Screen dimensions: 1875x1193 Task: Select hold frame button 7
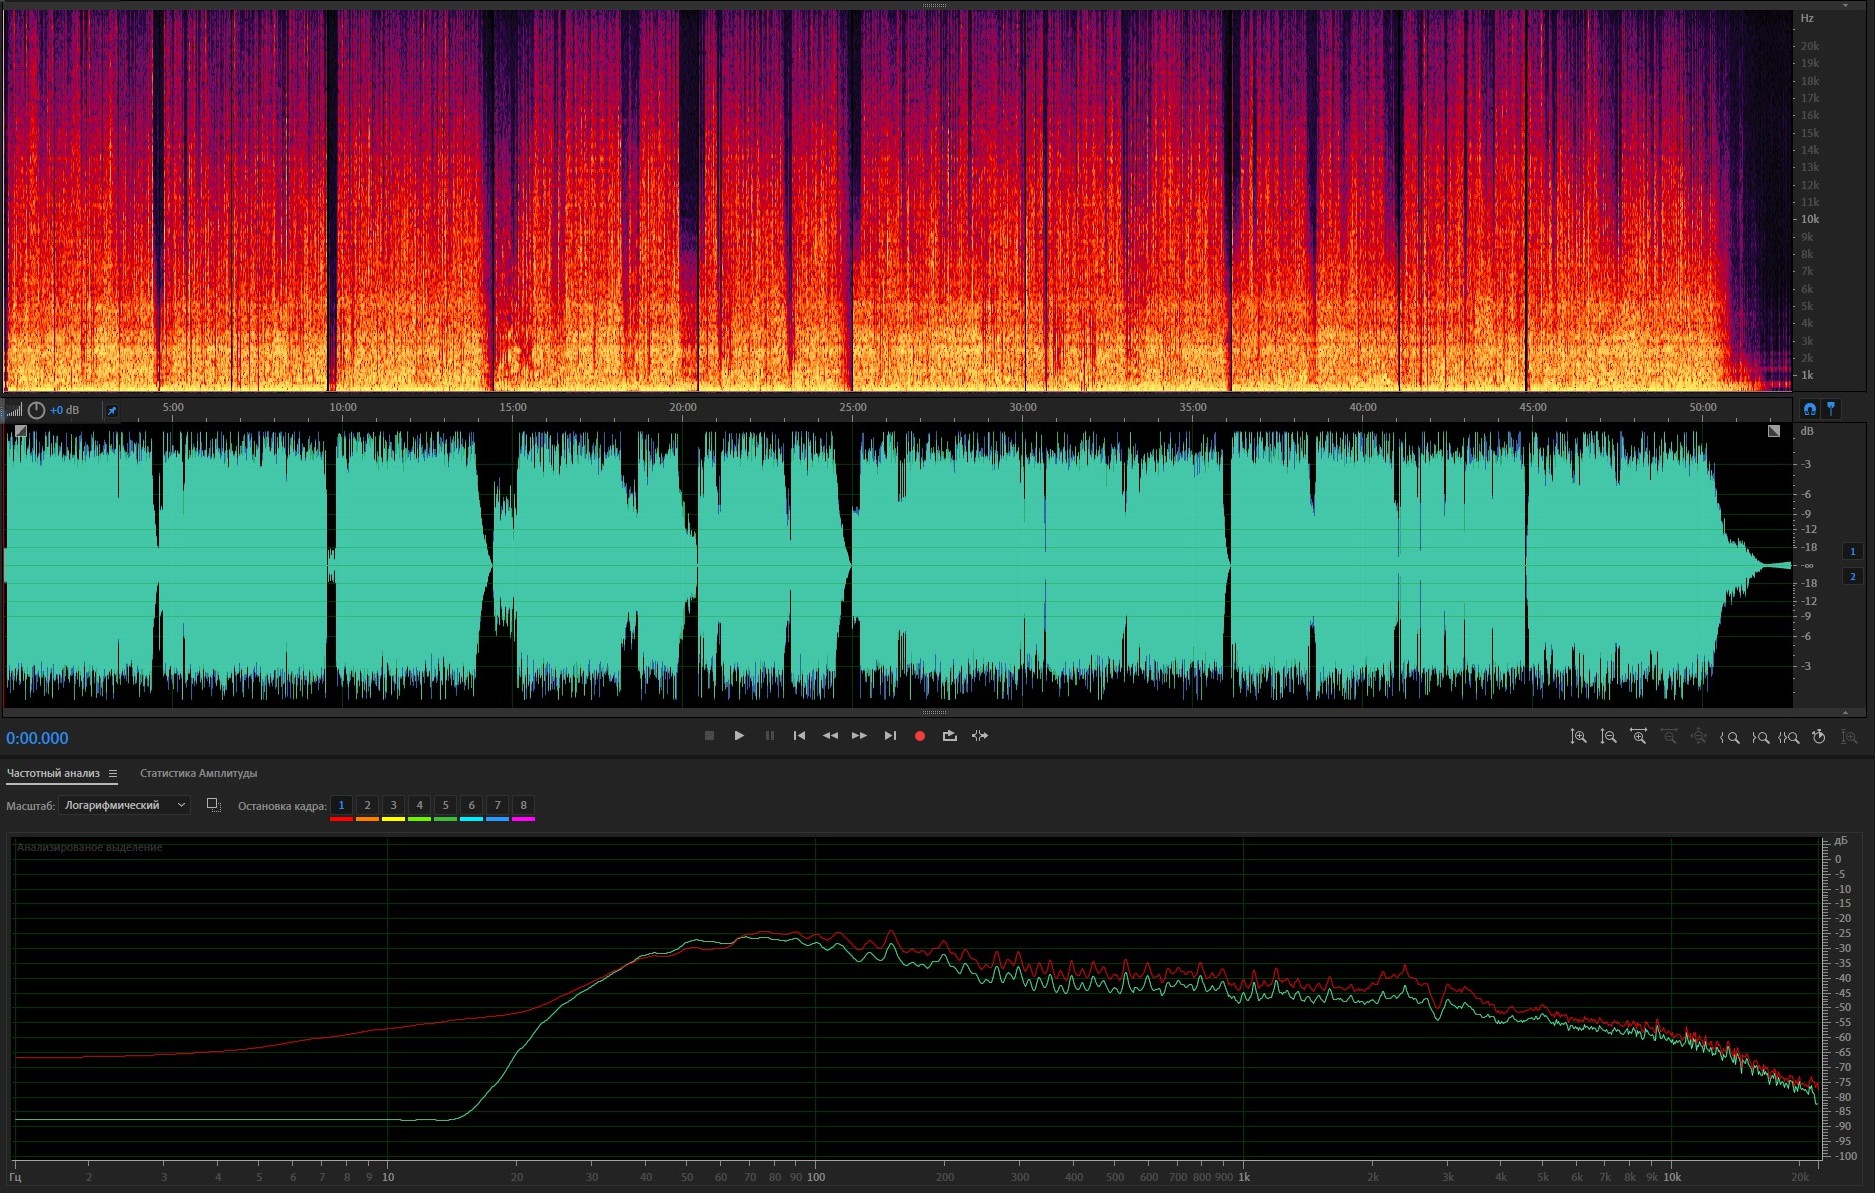coord(497,806)
